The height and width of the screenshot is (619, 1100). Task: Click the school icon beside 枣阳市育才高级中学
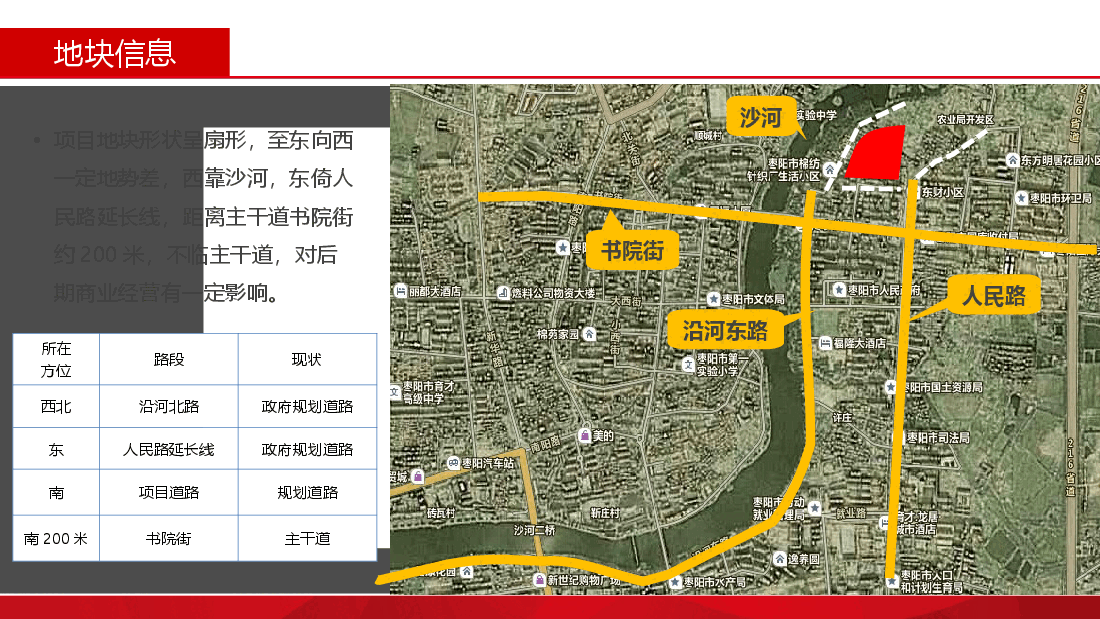(395, 392)
